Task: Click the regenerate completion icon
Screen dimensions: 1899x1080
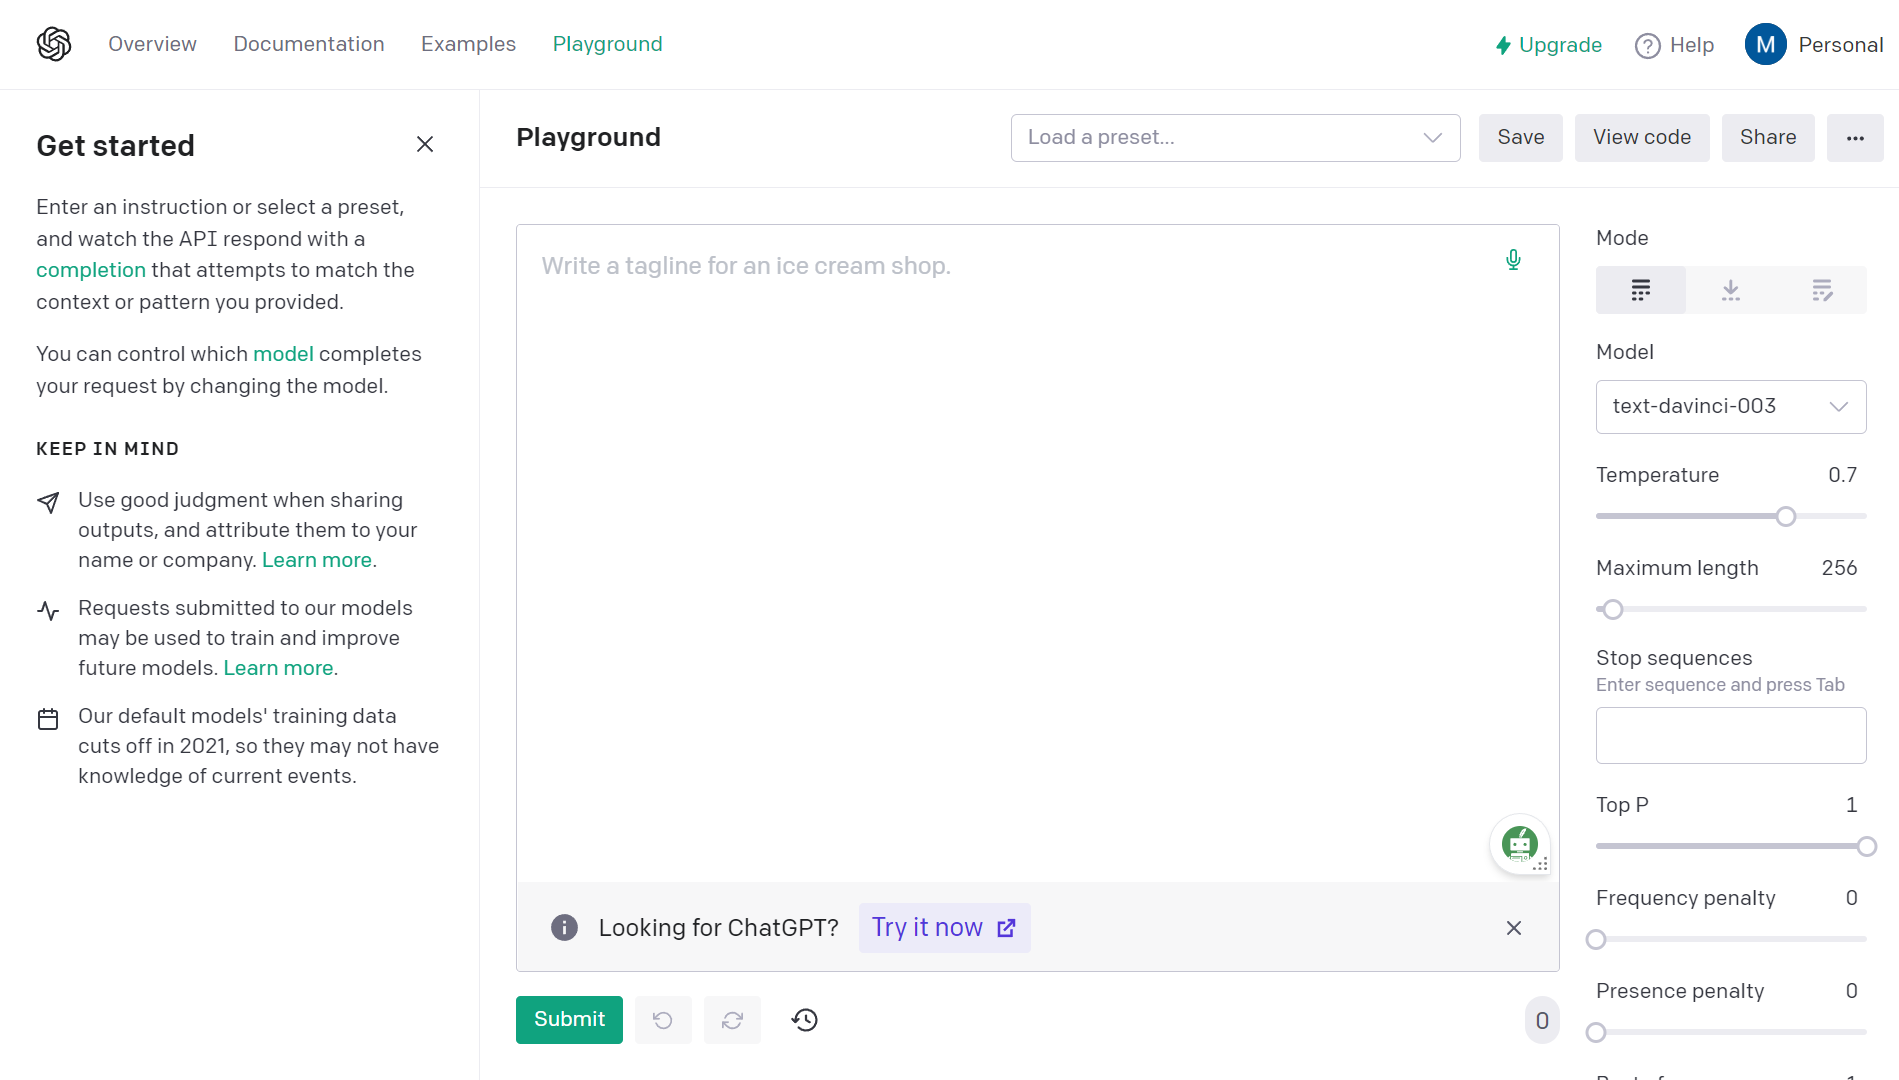Action: (732, 1019)
